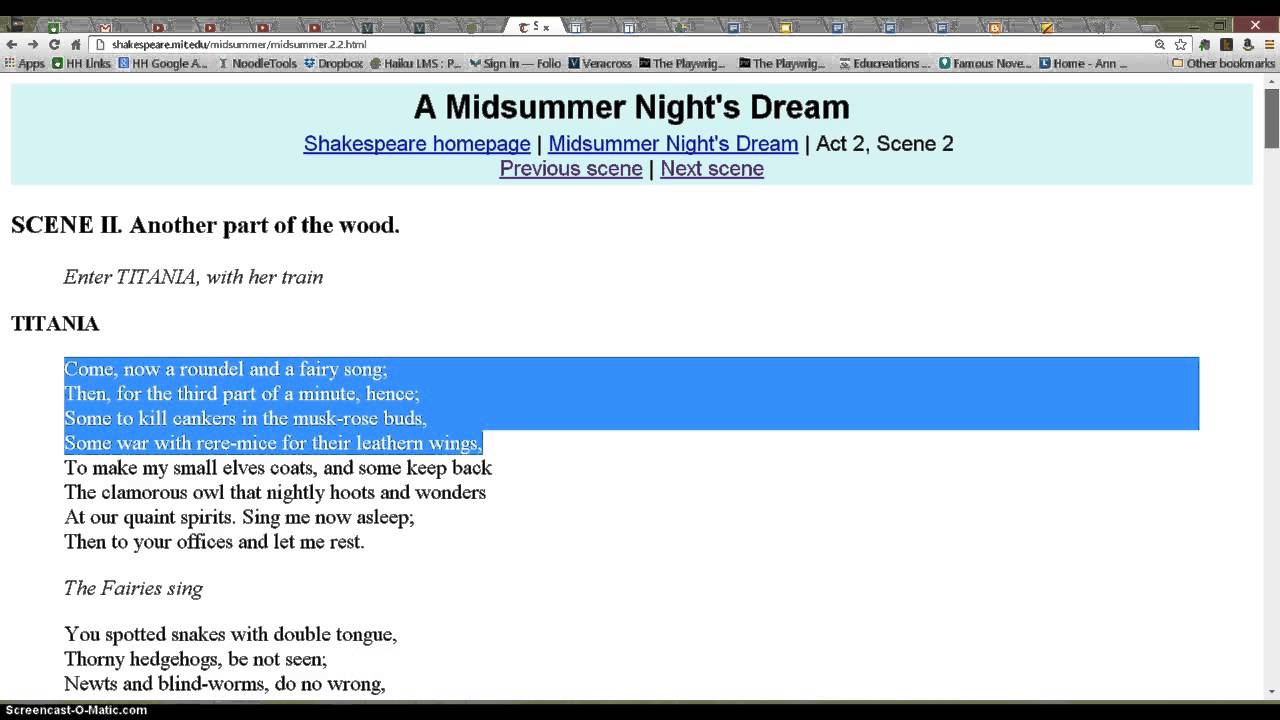Click the speaker name TITANIA
The image size is (1280, 720).
[55, 324]
